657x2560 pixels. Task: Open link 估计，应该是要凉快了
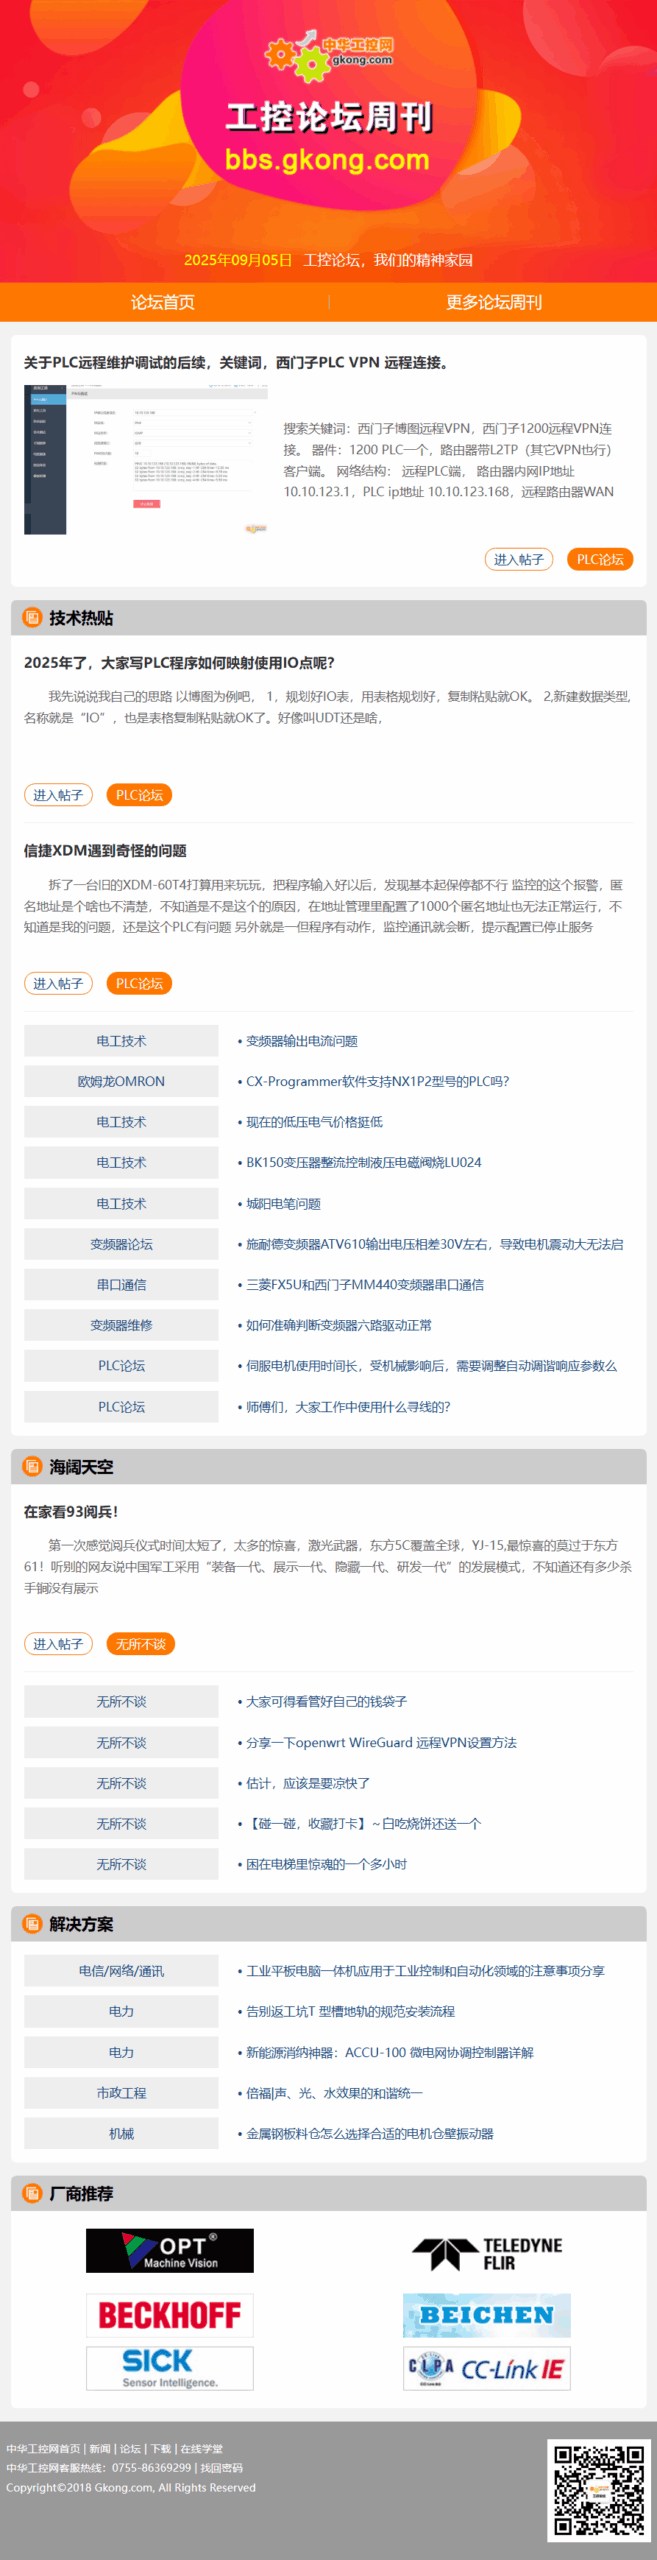click(307, 1783)
